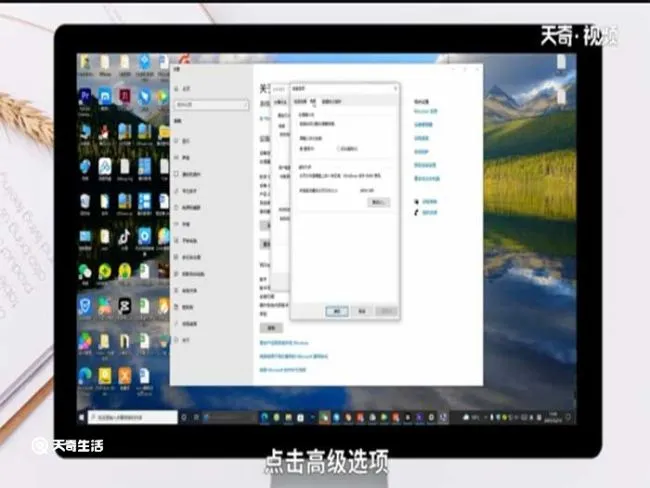650x488 pixels.
Task: Focus the Settings search field (查找设置)
Action: coord(211,105)
